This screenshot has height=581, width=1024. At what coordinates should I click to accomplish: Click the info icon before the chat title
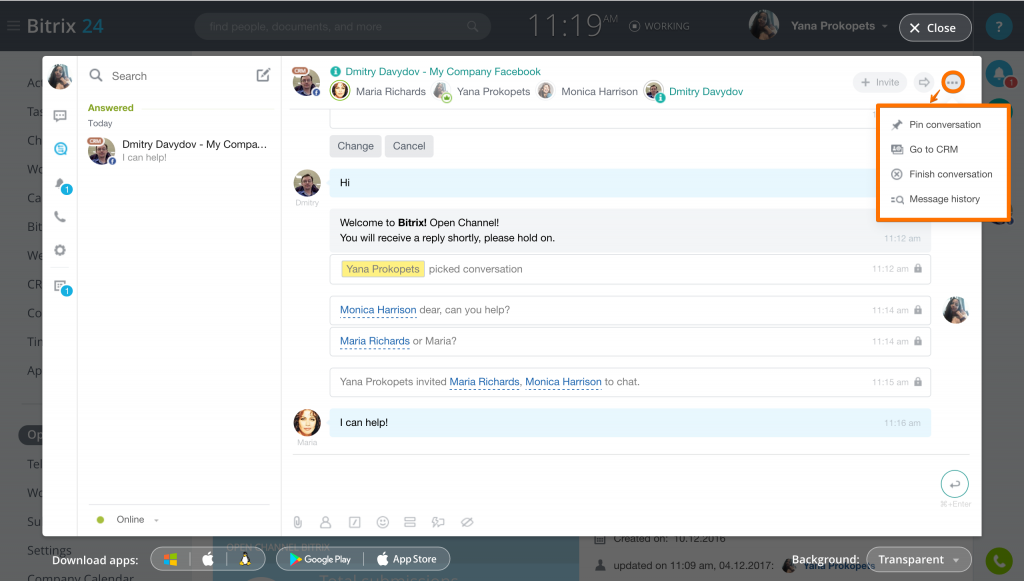tap(336, 71)
